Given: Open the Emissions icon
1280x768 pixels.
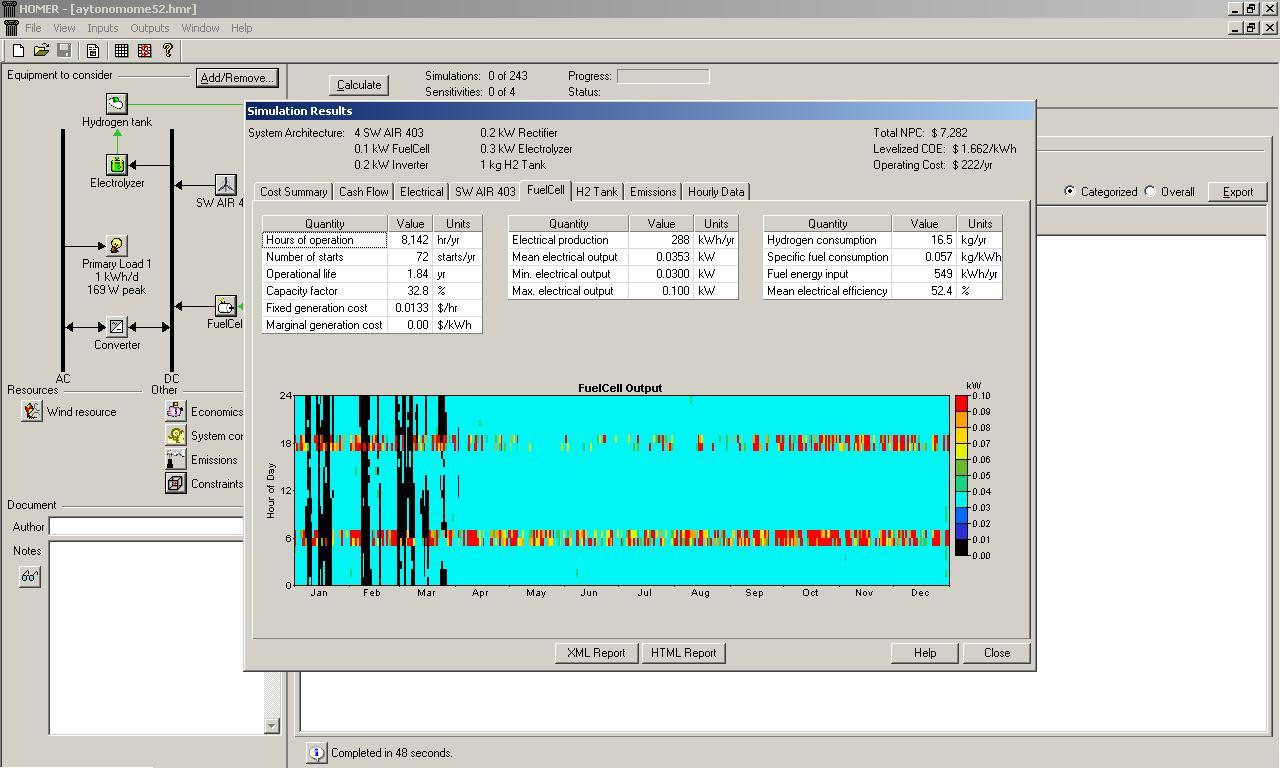Looking at the screenshot, I should 176,459.
